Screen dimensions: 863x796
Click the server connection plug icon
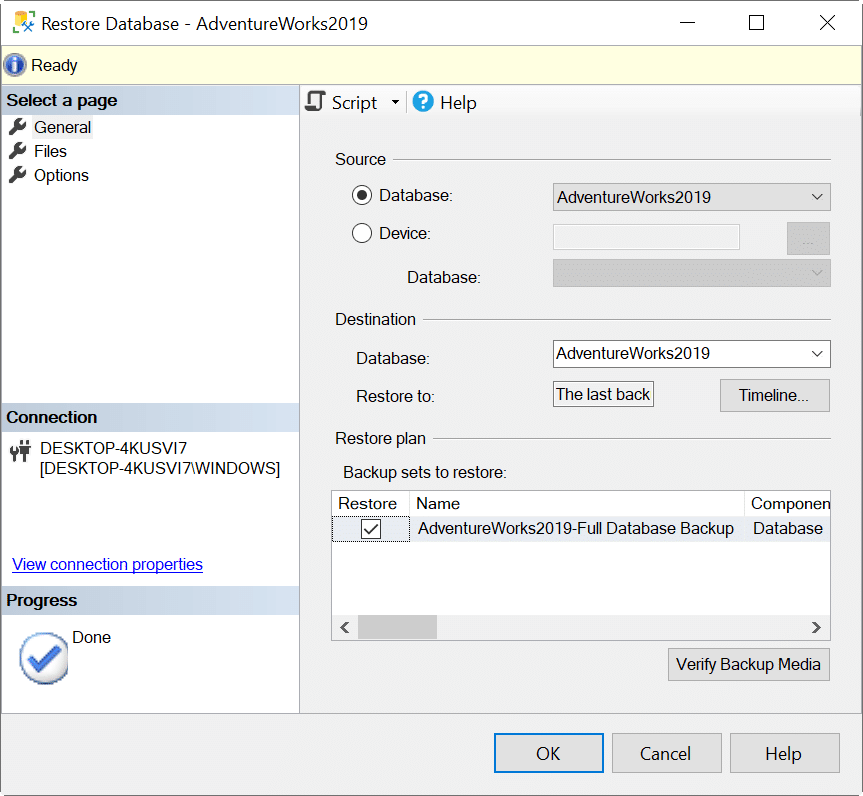point(19,451)
